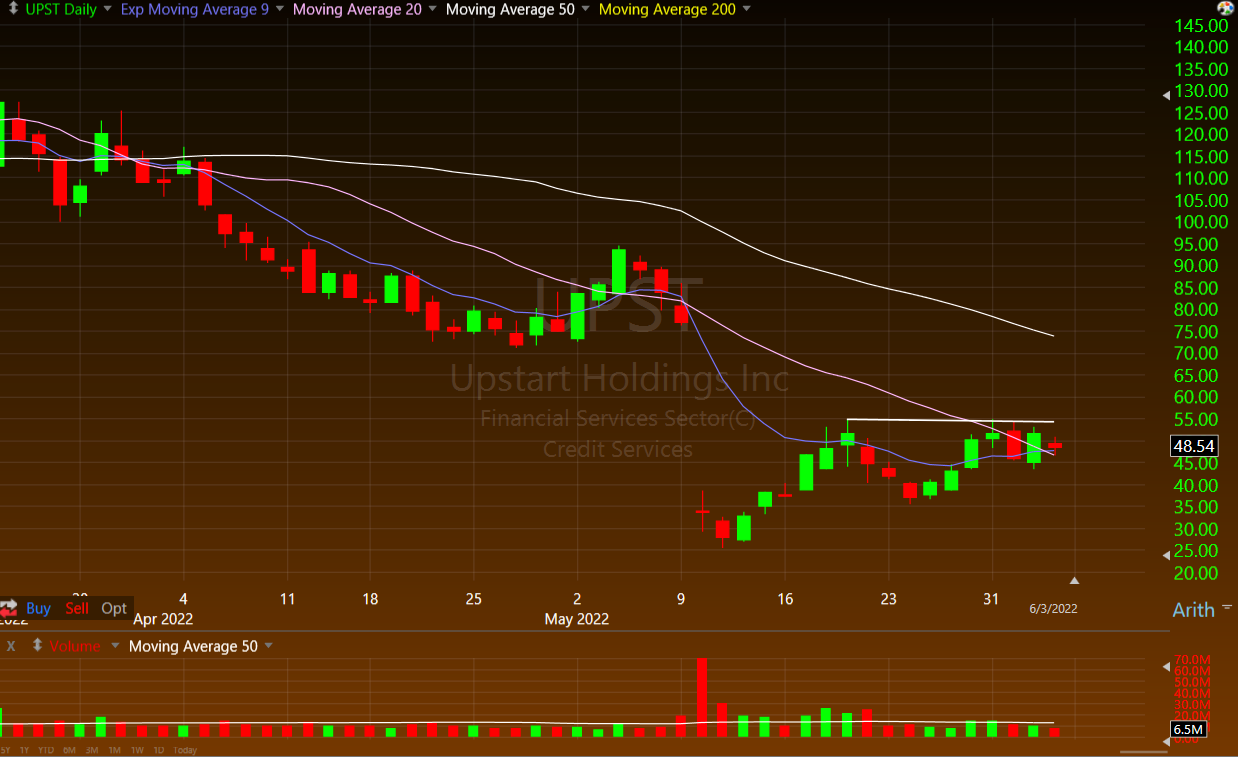This screenshot has height=757, width=1238.
Task: Click the upper price scale arrow marker
Action: click(1166, 96)
